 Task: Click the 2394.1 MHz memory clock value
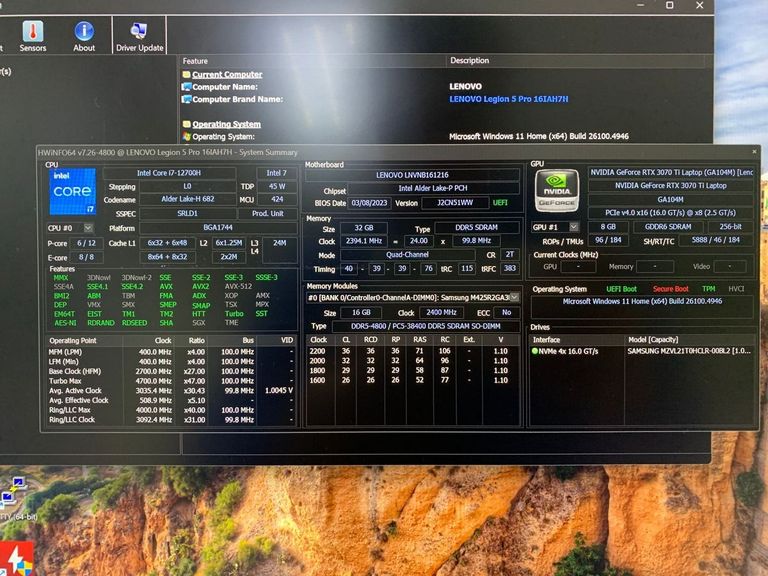click(363, 241)
